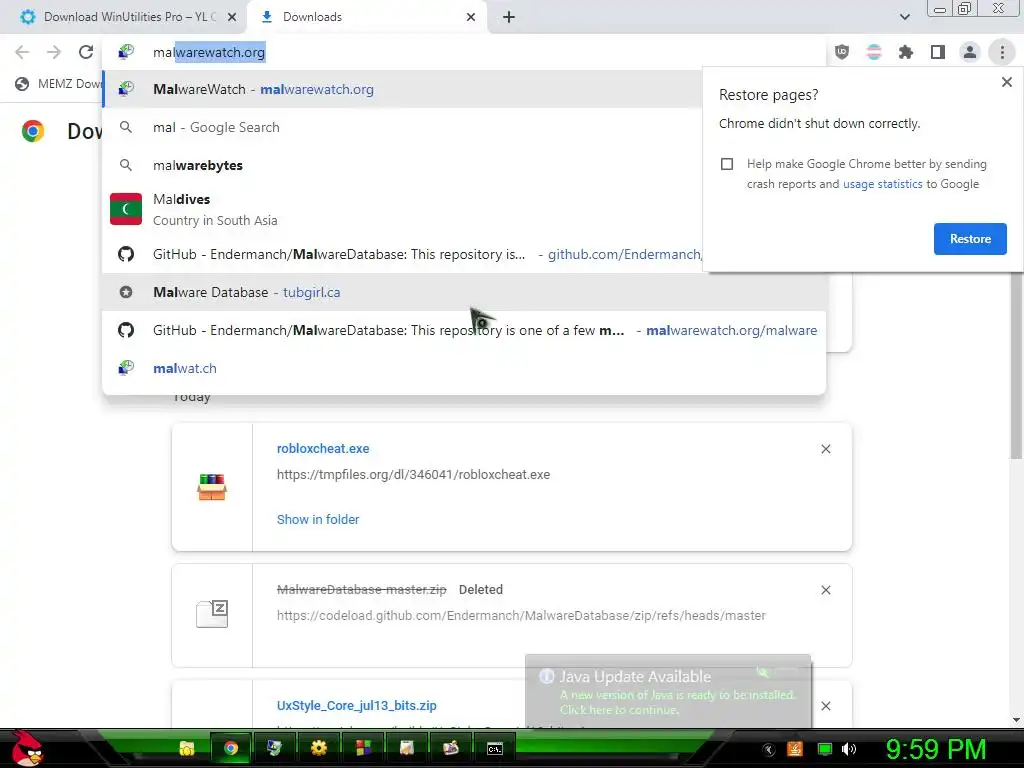
Task: Open a new browser tab
Action: [509, 17]
